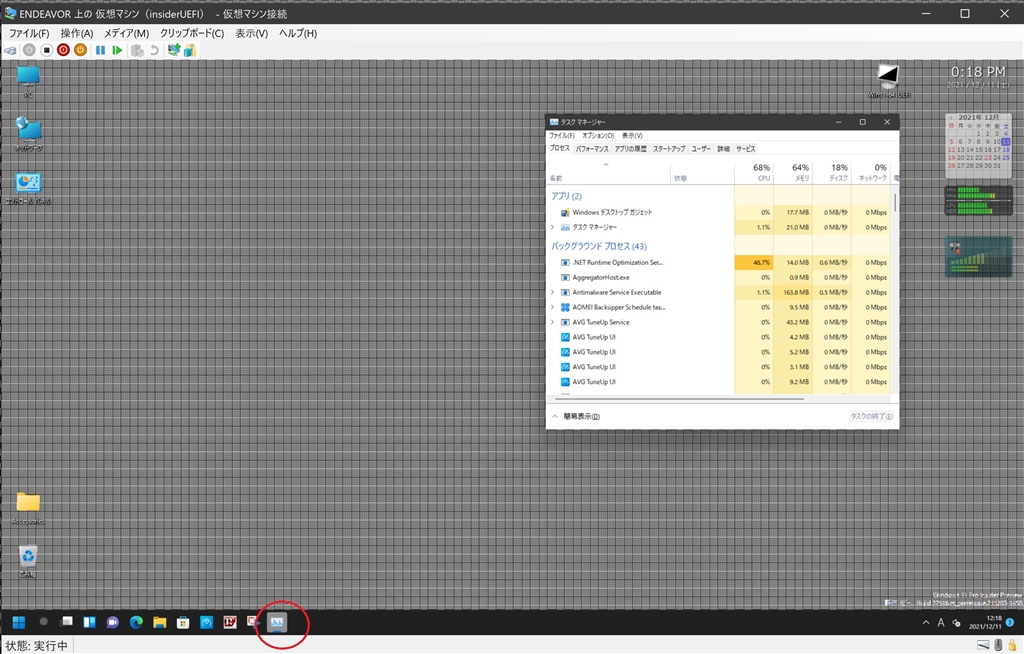This screenshot has height=654, width=1024.
Task: Click the Task View icon on guest taskbar
Action: click(x=67, y=622)
